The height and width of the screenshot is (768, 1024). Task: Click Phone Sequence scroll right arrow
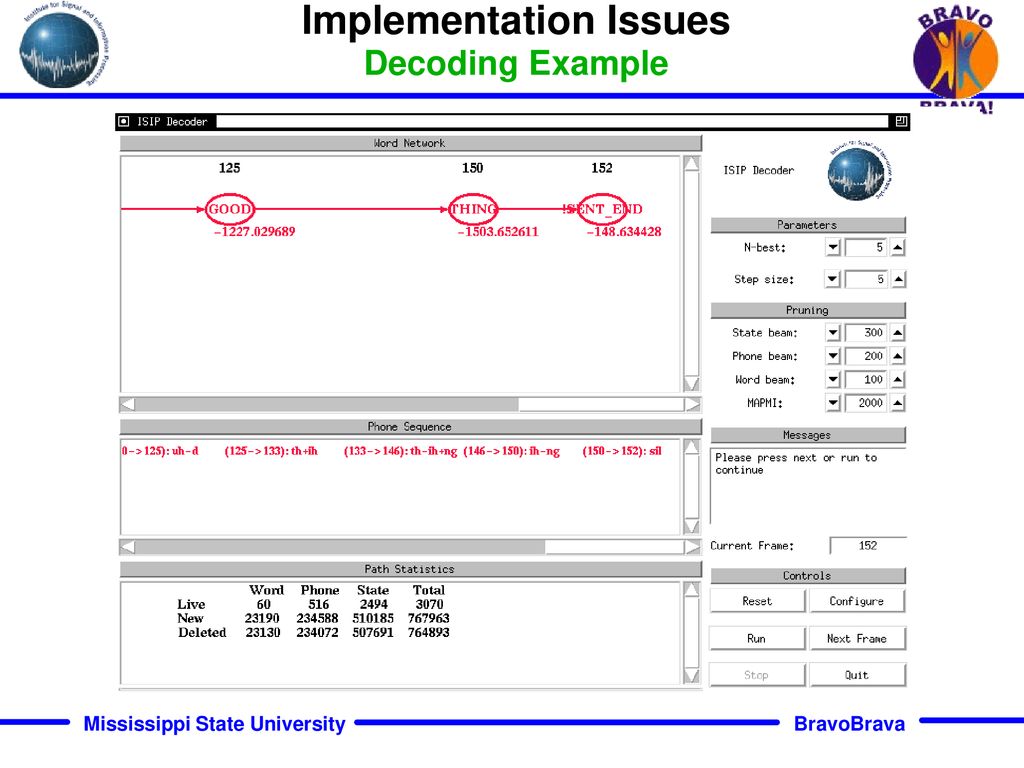[692, 547]
